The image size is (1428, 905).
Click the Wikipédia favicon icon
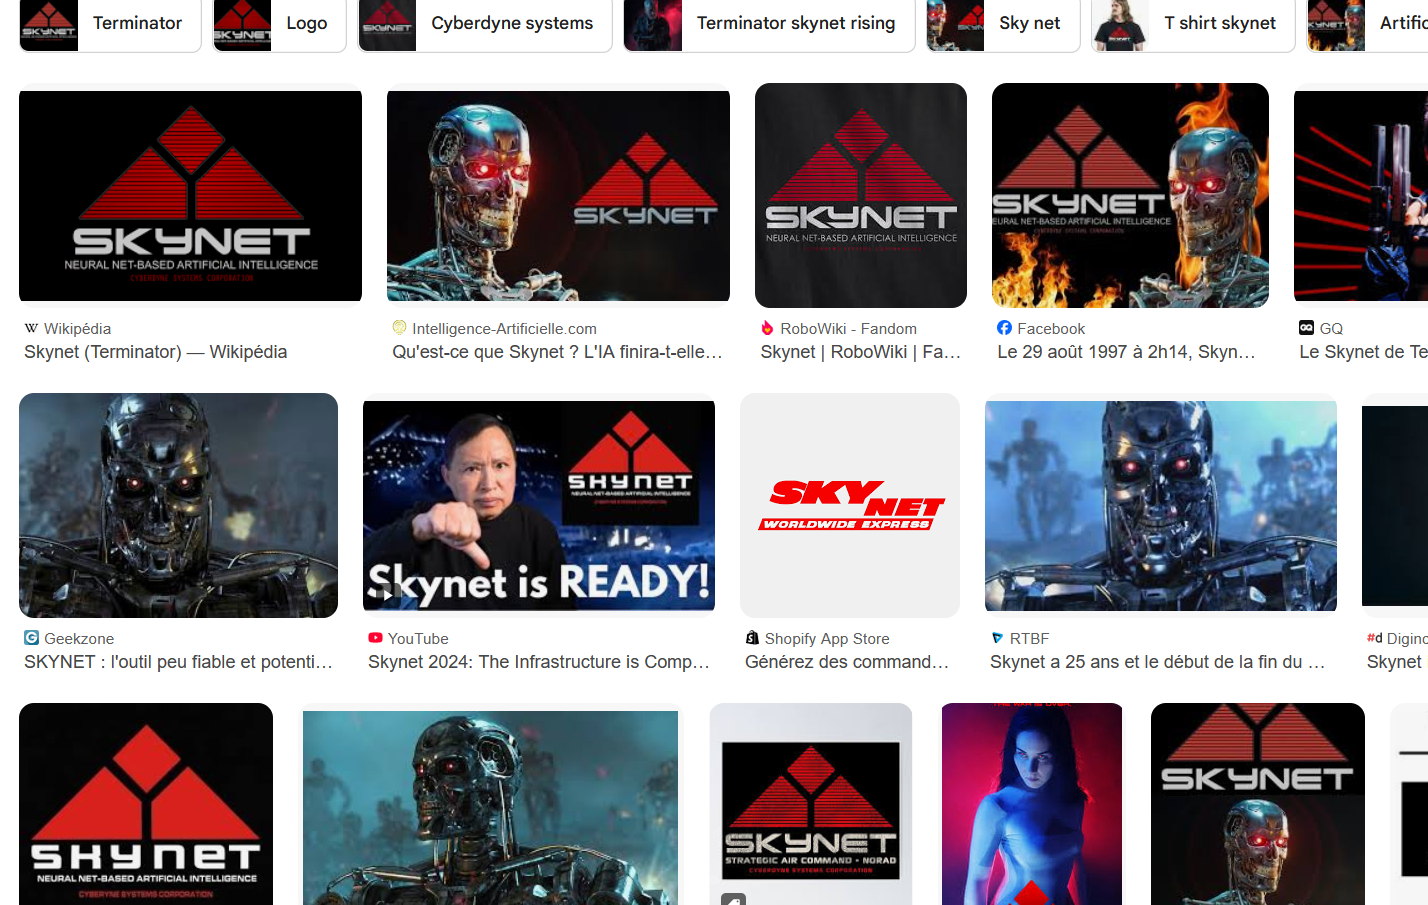[x=32, y=328]
